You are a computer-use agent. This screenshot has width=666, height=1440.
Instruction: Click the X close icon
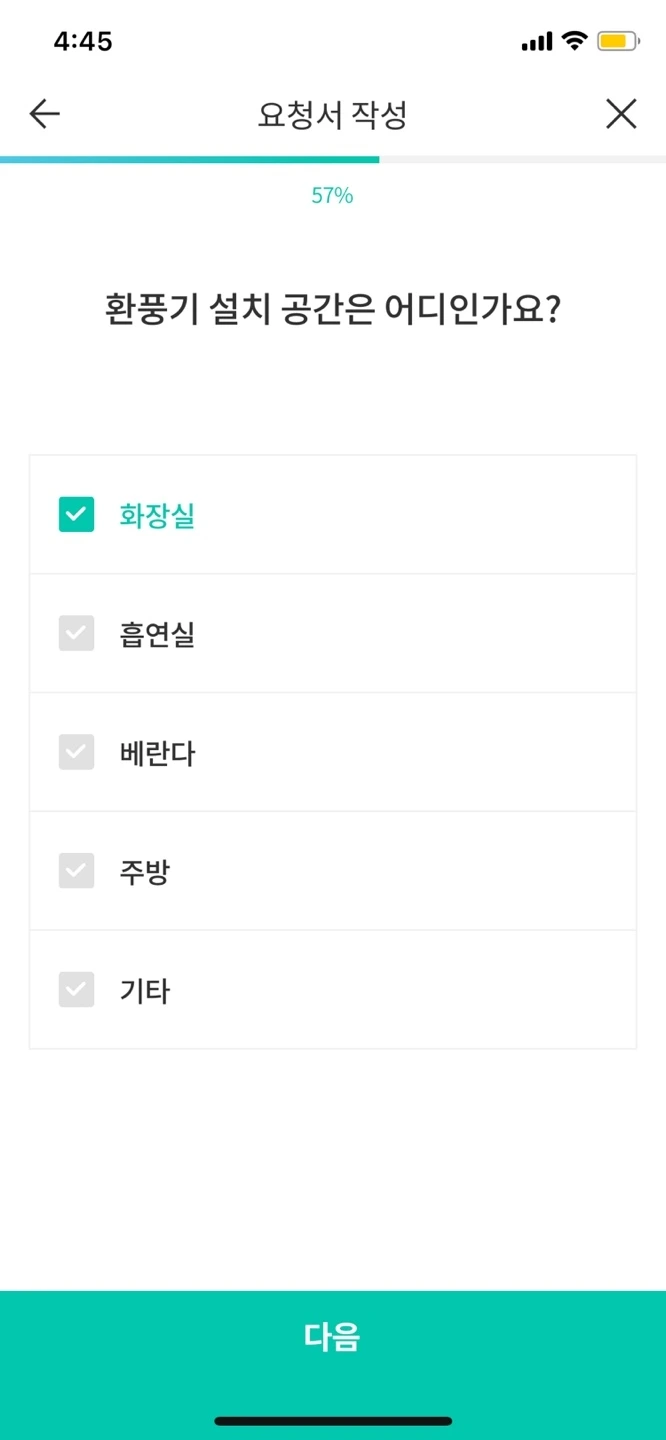621,113
